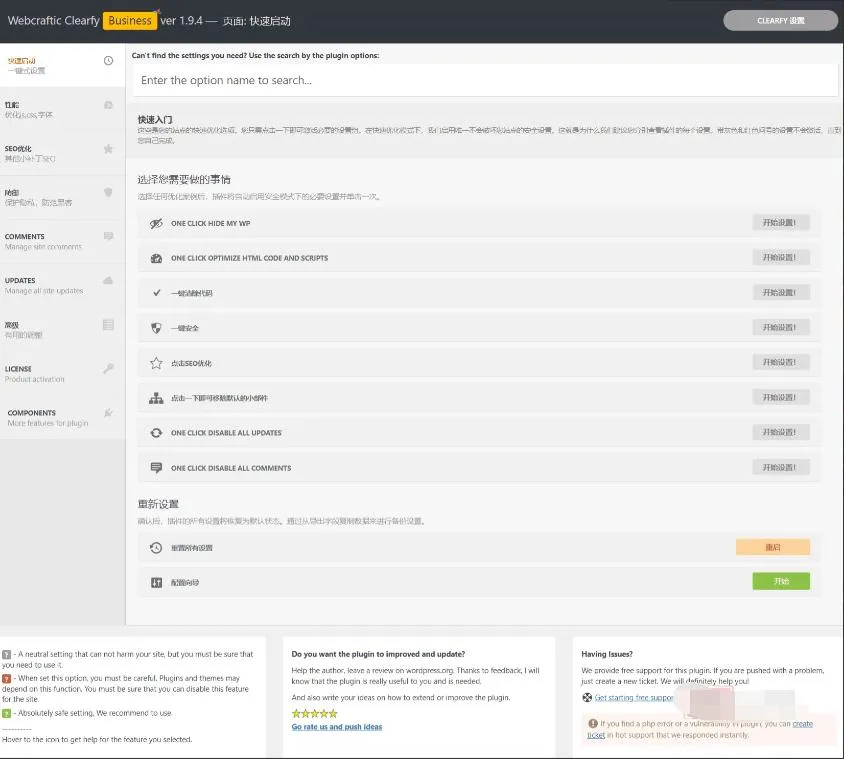Click the checkmark icon of the 一键清除代码 row
Screen dimensions: 844x759
[157, 293]
